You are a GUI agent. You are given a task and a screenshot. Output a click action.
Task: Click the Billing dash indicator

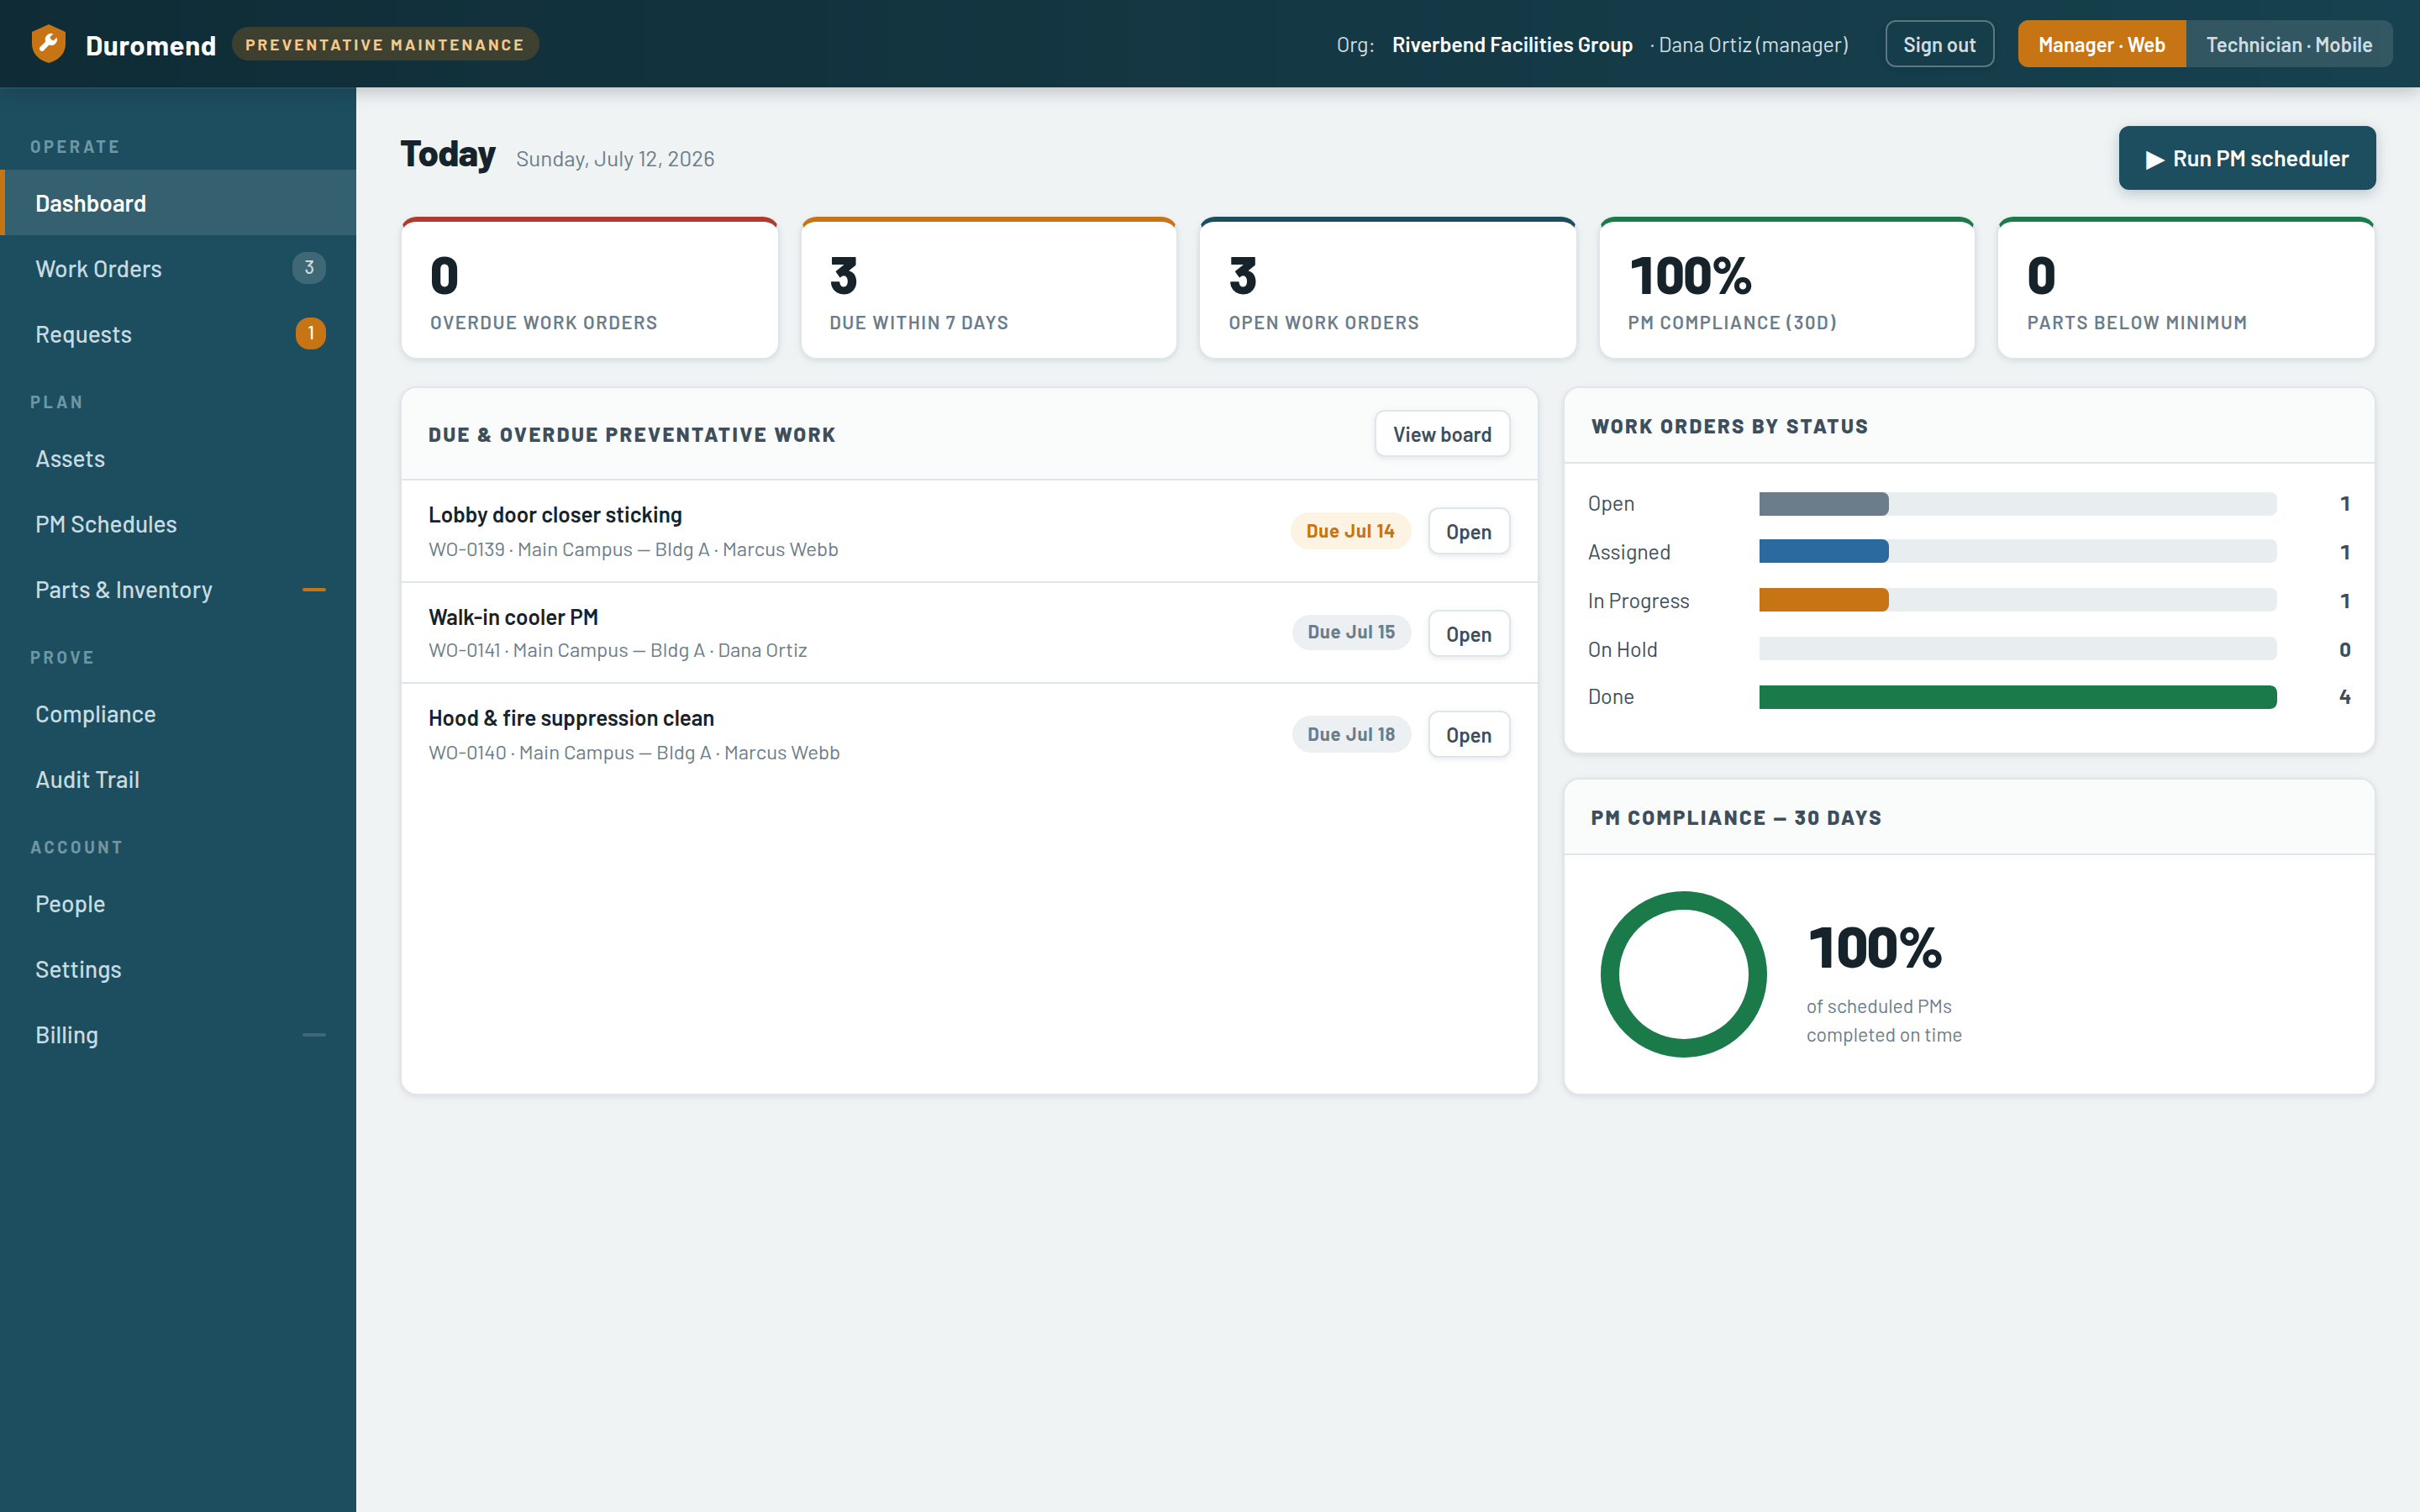coord(314,1035)
